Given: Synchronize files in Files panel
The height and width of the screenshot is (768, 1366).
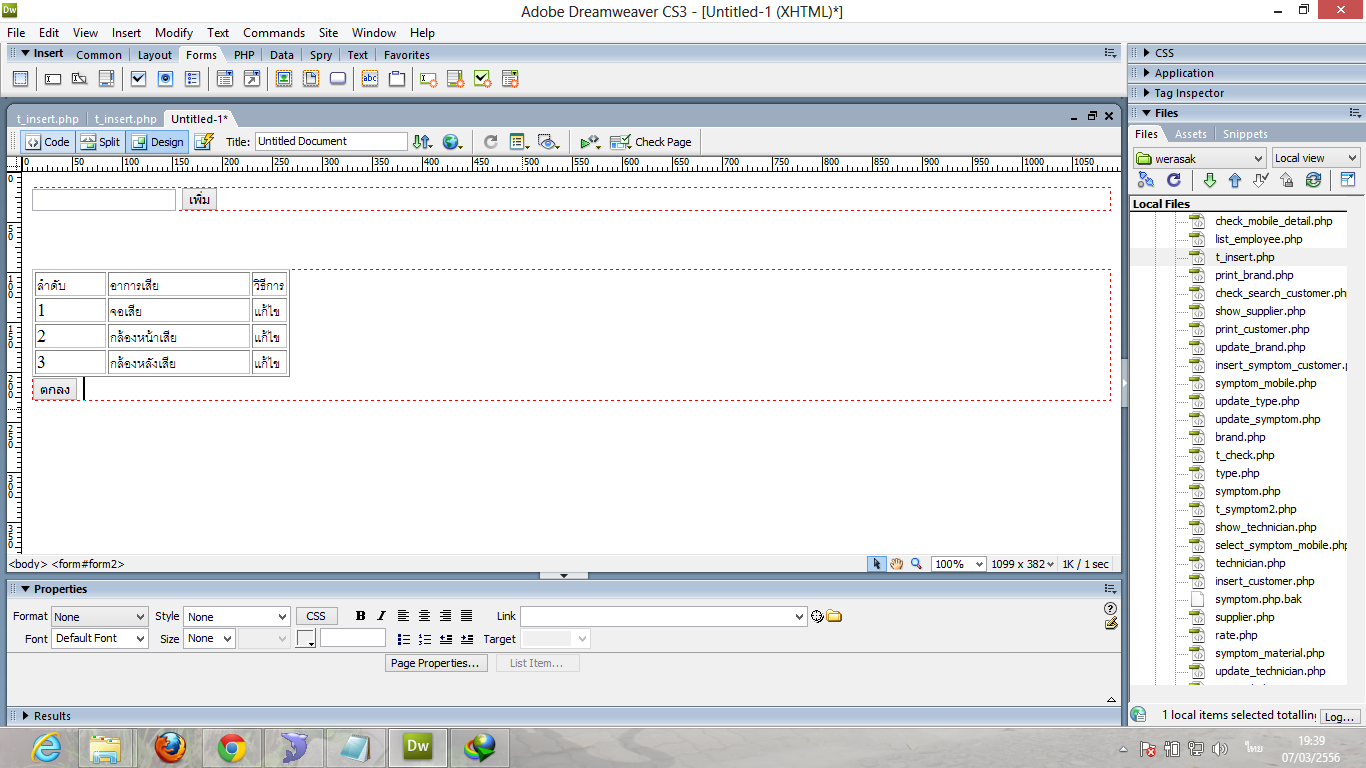Looking at the screenshot, I should pyautogui.click(x=1313, y=180).
